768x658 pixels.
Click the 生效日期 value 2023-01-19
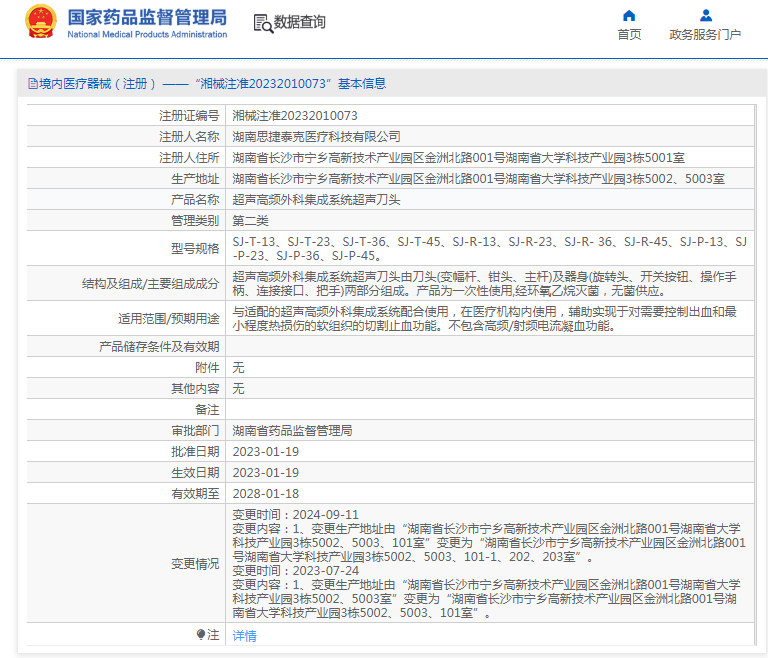pos(265,473)
